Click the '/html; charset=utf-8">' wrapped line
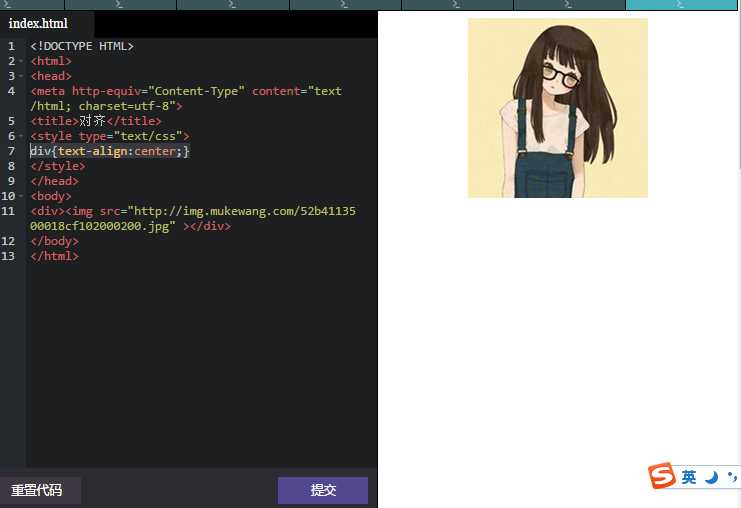Screen dimensions: 741x508 (106, 106)
